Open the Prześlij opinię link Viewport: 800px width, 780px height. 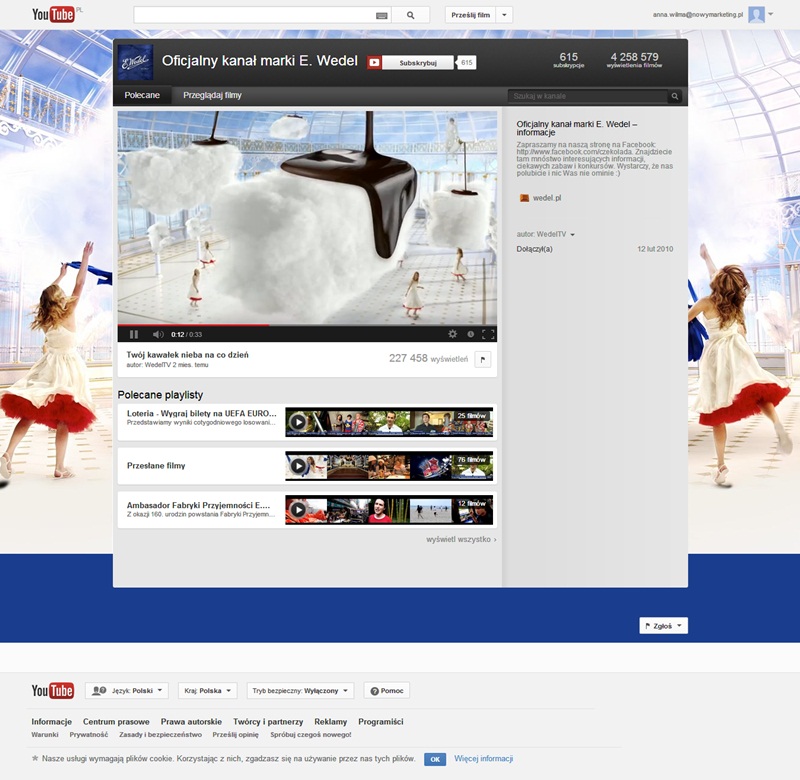[x=236, y=735]
